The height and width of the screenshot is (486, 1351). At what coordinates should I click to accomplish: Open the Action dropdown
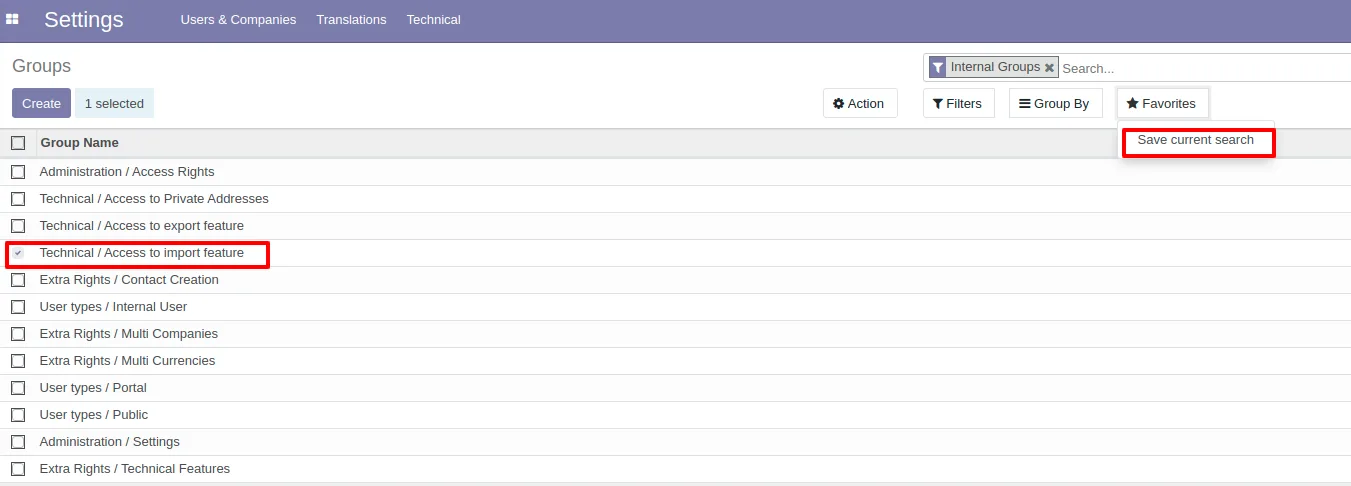860,103
